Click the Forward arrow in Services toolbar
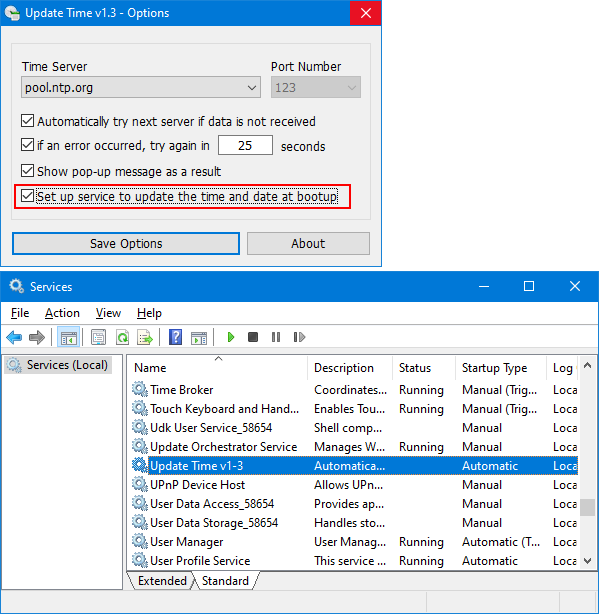Viewport: 599px width, 614px height. point(37,337)
